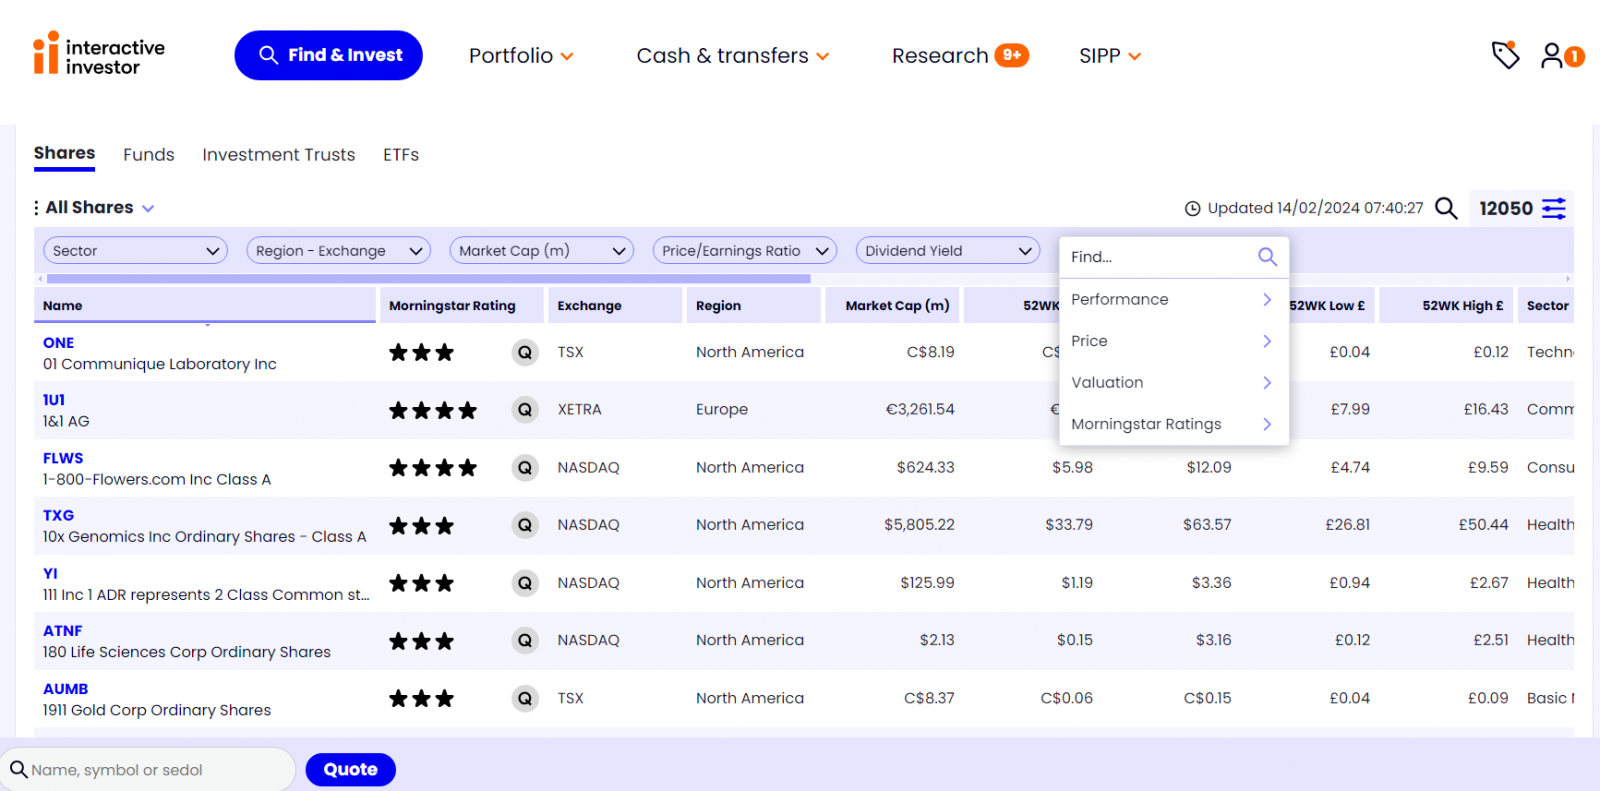1600x791 pixels.
Task: Expand the Performance submenu
Action: (x=1173, y=300)
